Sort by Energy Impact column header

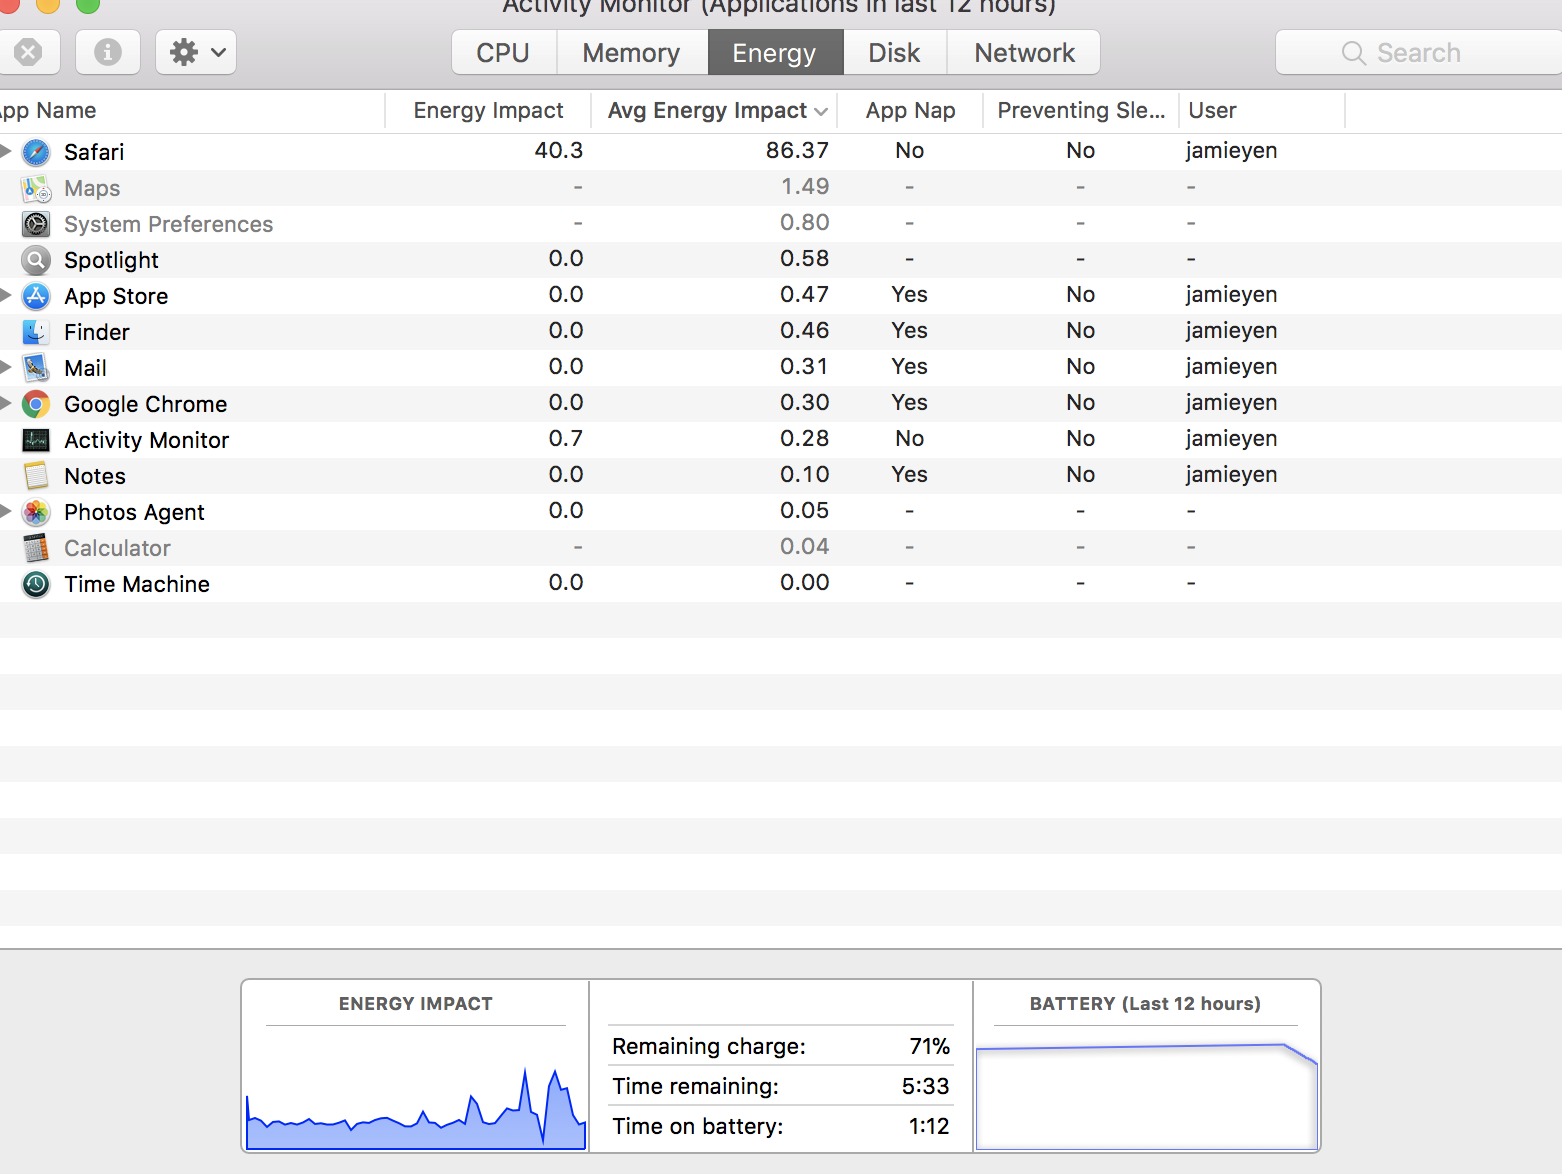488,111
